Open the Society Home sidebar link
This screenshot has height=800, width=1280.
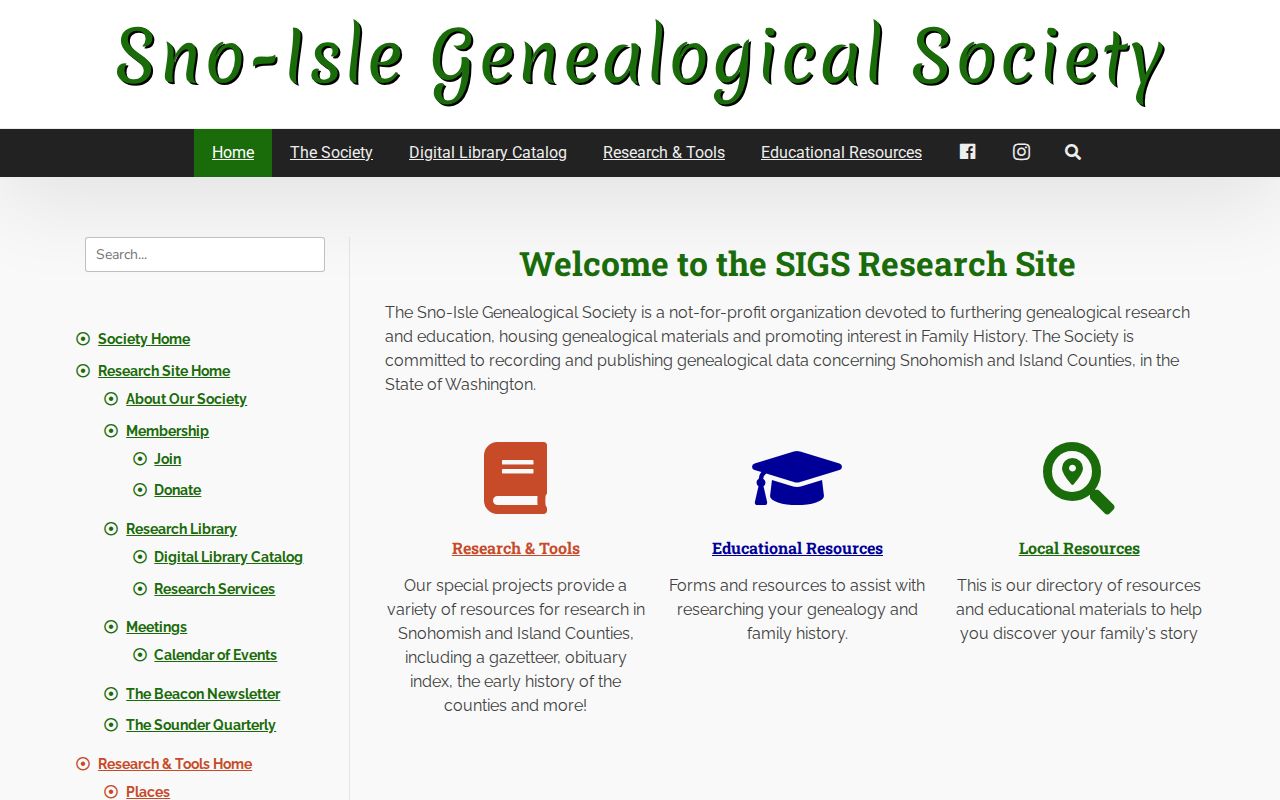click(144, 339)
